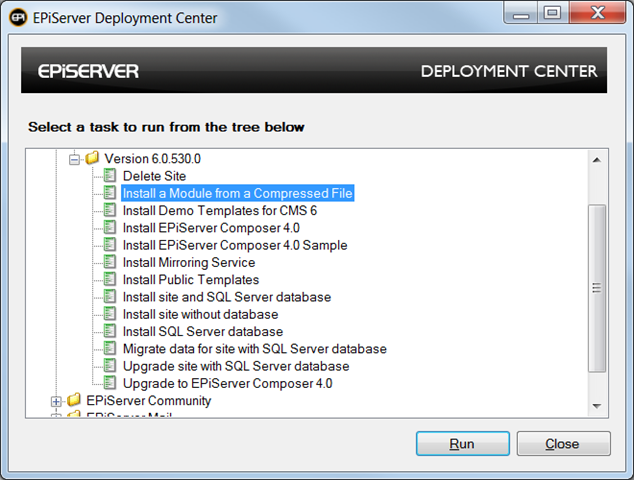Expand the EPiServerMail node at the bottom
Viewport: 634px width, 480px height.
pos(56,414)
